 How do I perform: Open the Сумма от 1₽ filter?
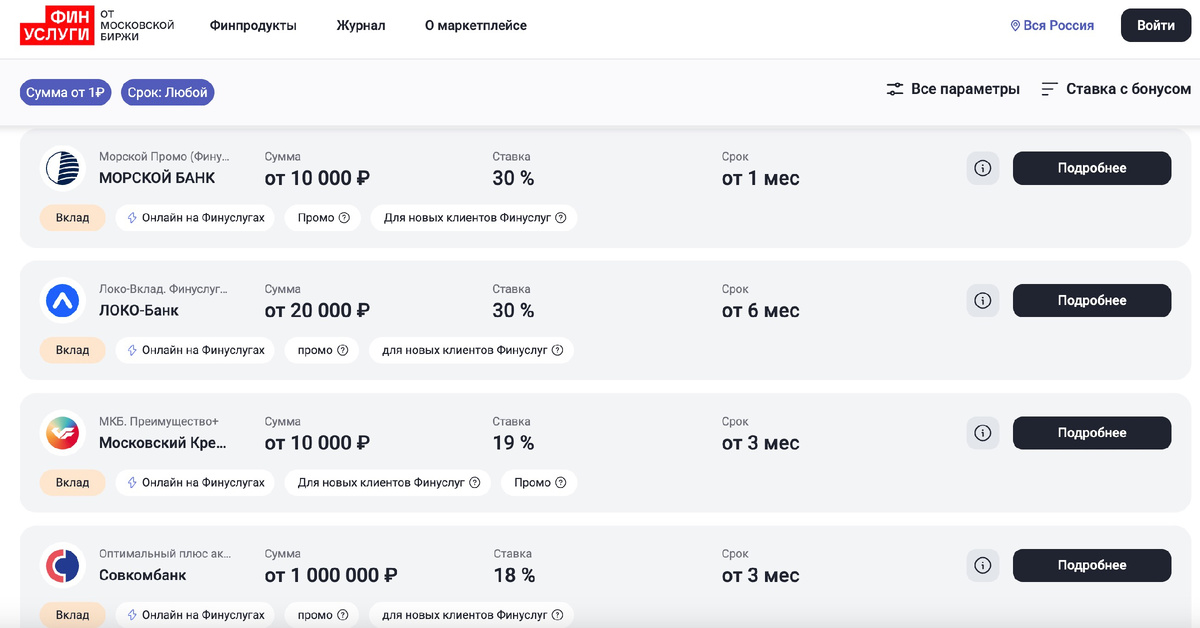tap(66, 93)
